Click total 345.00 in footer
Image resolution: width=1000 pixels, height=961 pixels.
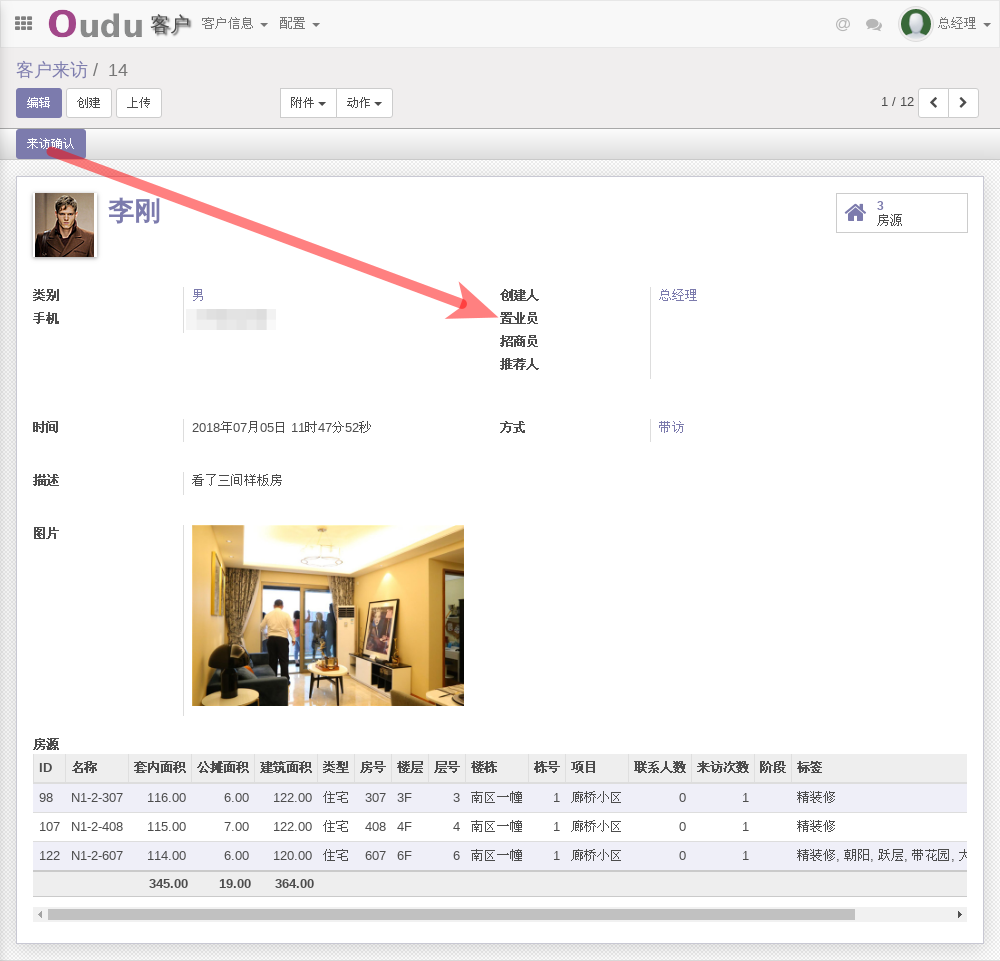click(x=168, y=884)
